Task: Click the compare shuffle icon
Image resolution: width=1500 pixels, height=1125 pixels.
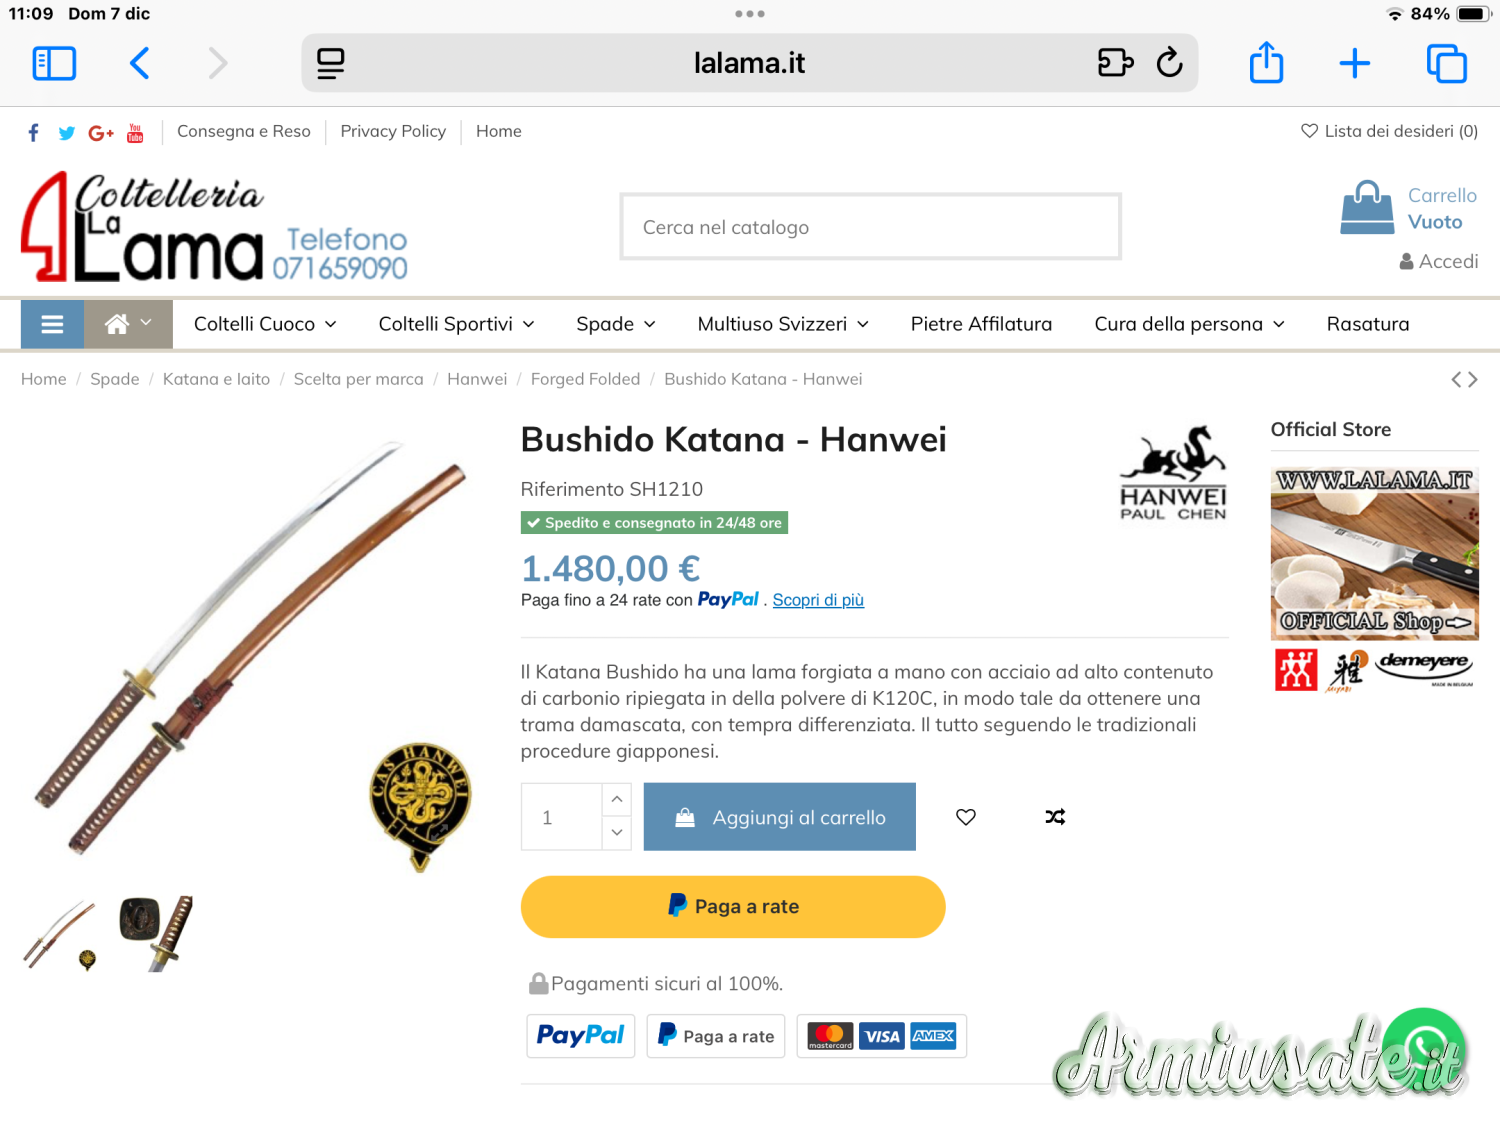Action: point(1055,817)
